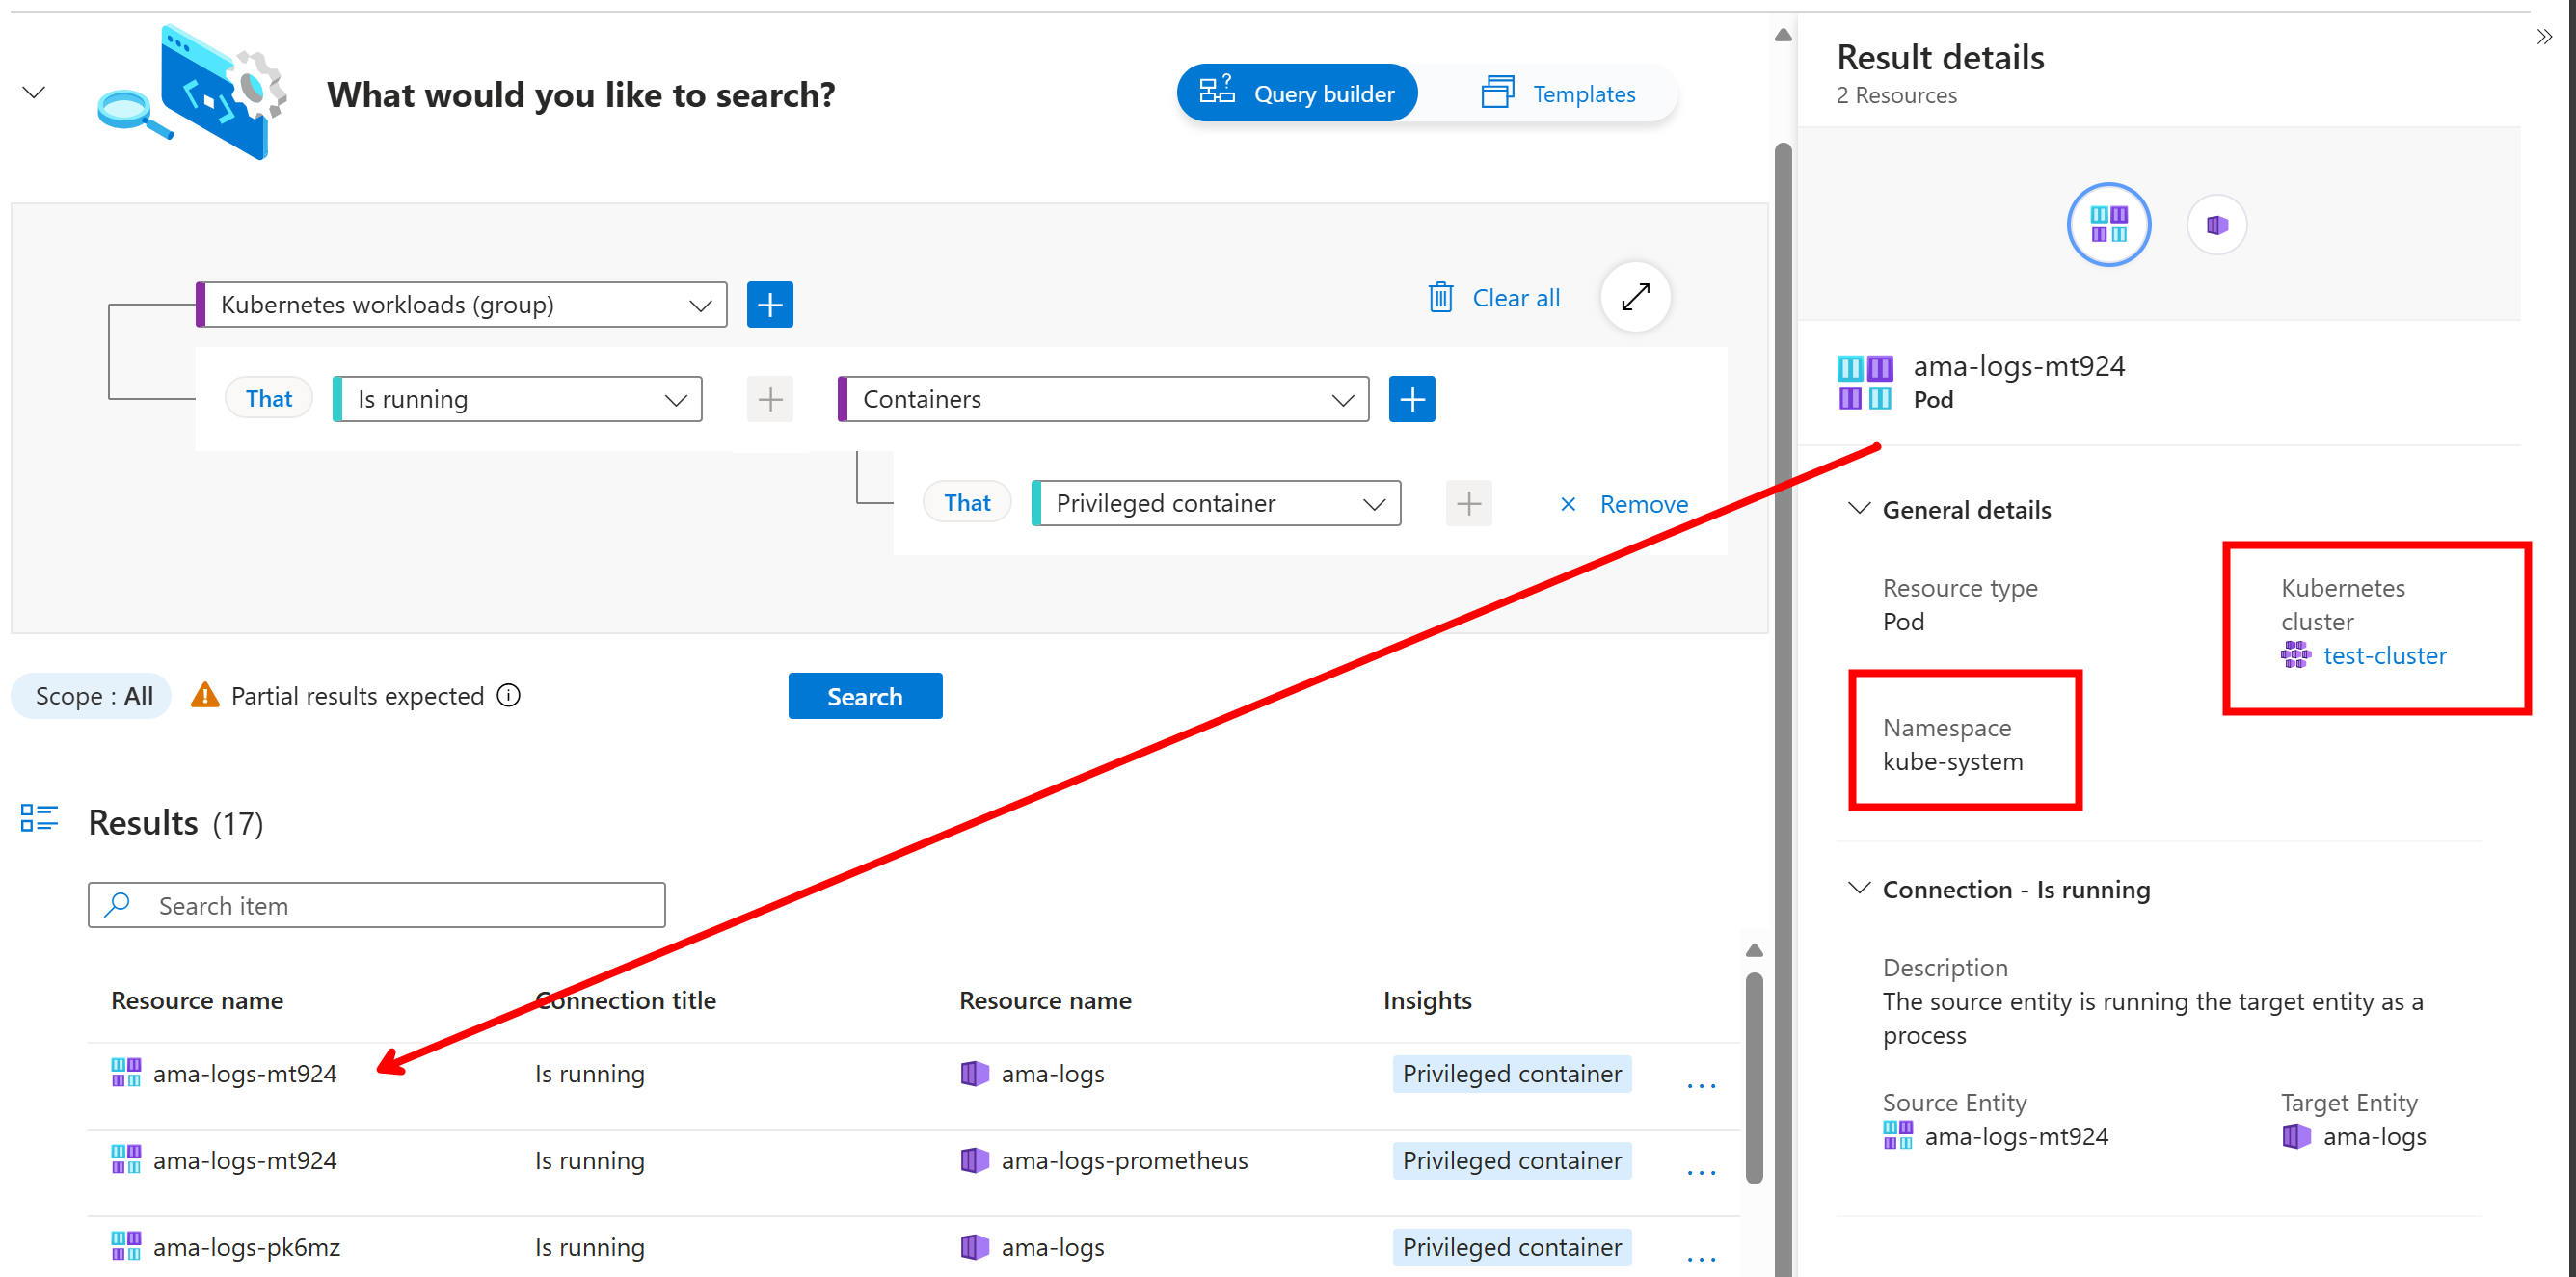Click the Results list view icon
Screen dimensions: 2576x1277
pos(39,818)
